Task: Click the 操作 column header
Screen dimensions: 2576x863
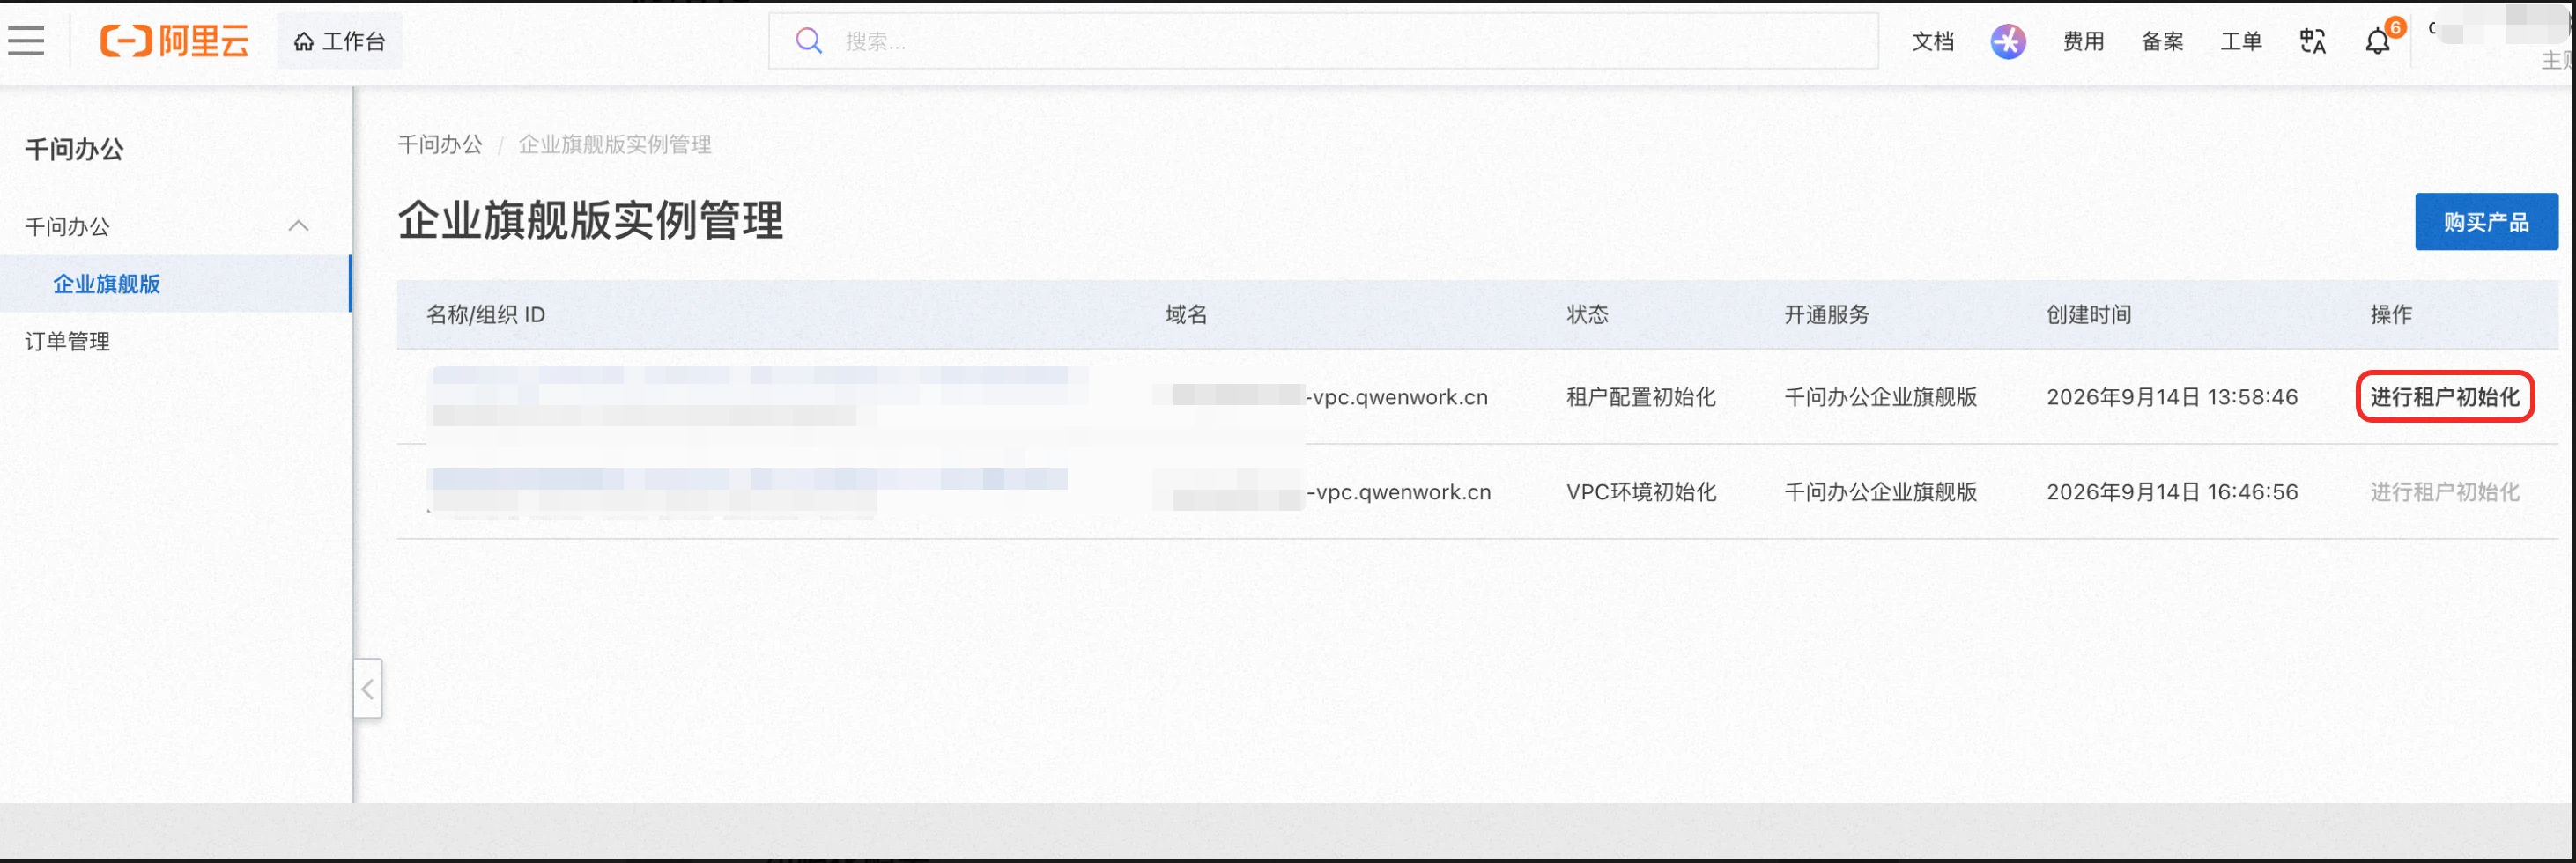Action: pyautogui.click(x=2391, y=315)
